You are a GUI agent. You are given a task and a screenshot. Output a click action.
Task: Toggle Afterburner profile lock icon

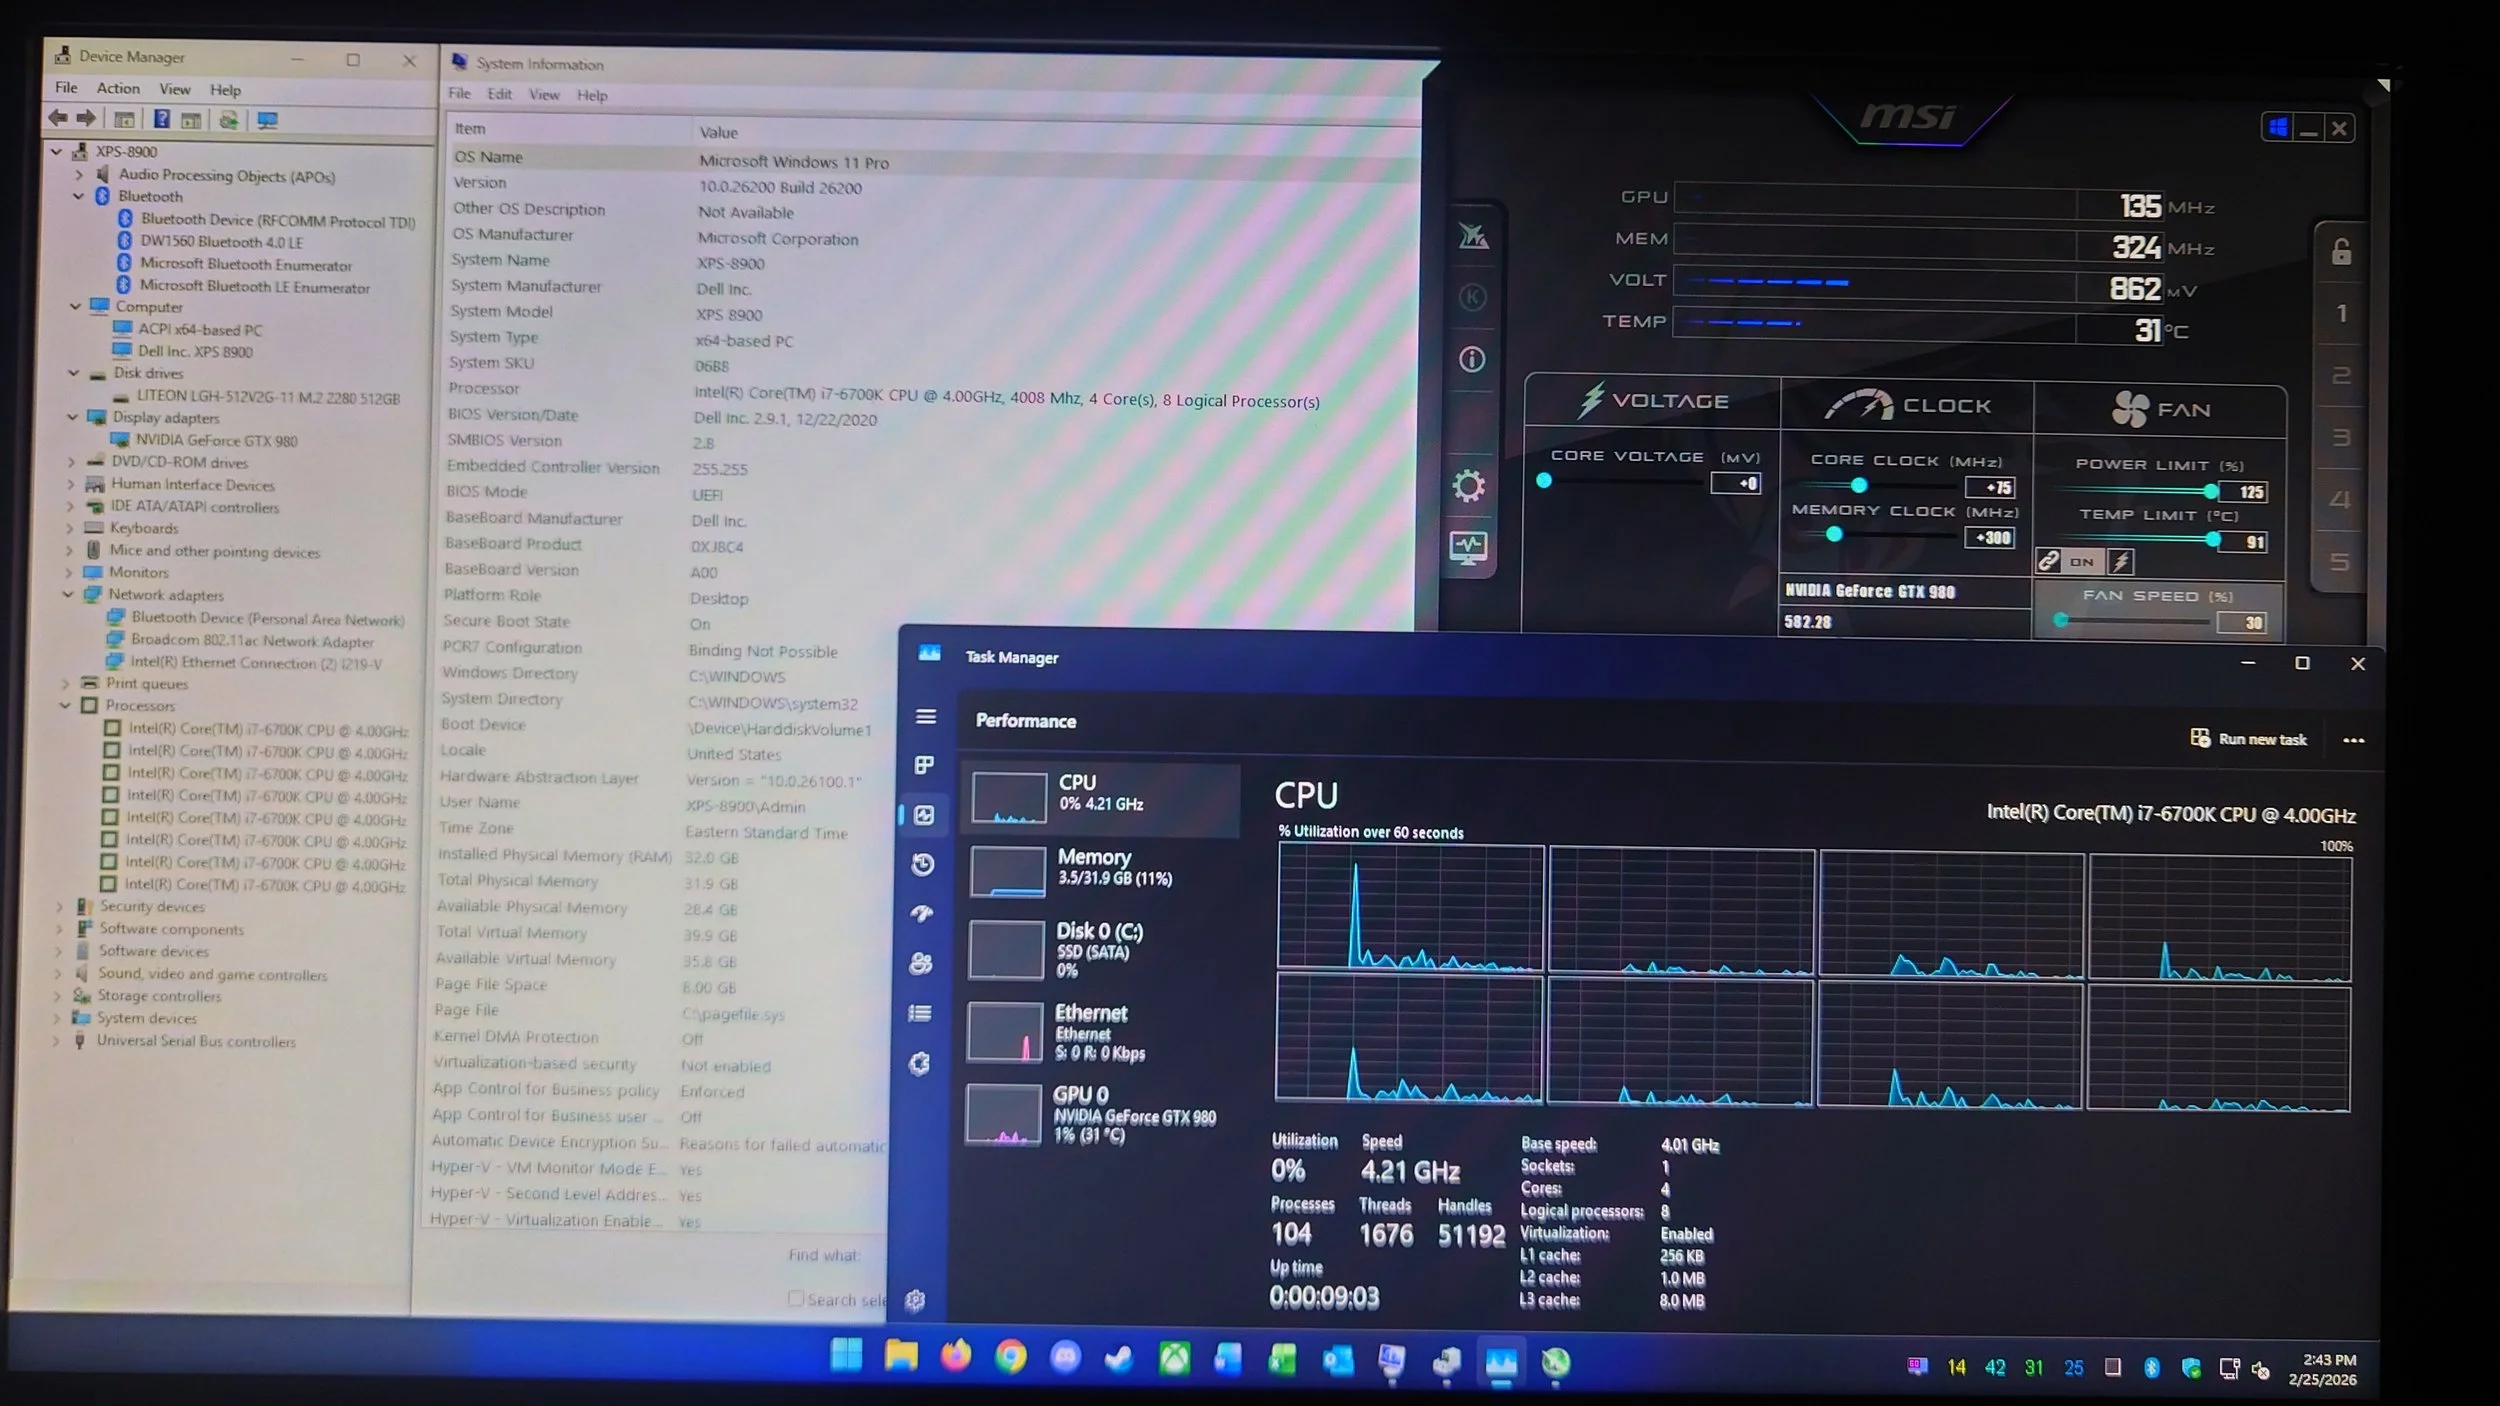2340,252
